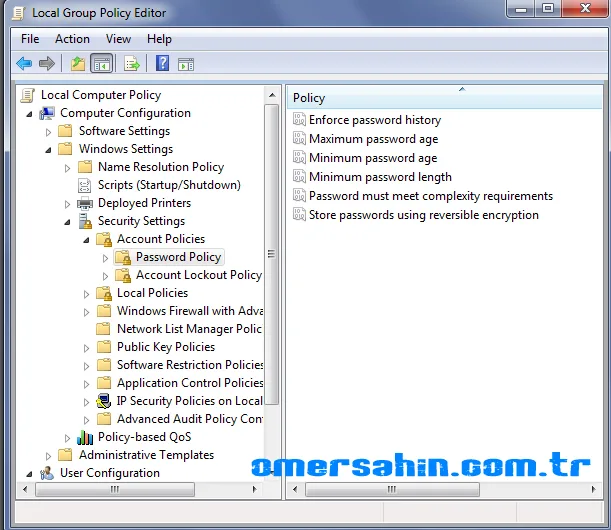This screenshot has width=611, height=530.
Task: Select 'Store passwords using reversible encryption'
Action: coord(424,215)
